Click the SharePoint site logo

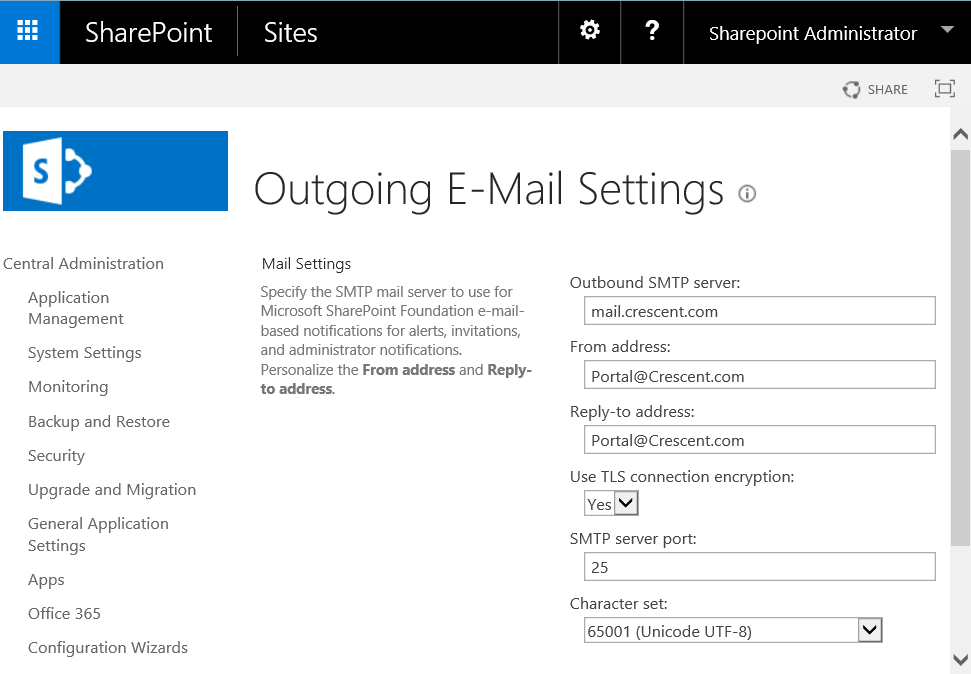coord(115,171)
